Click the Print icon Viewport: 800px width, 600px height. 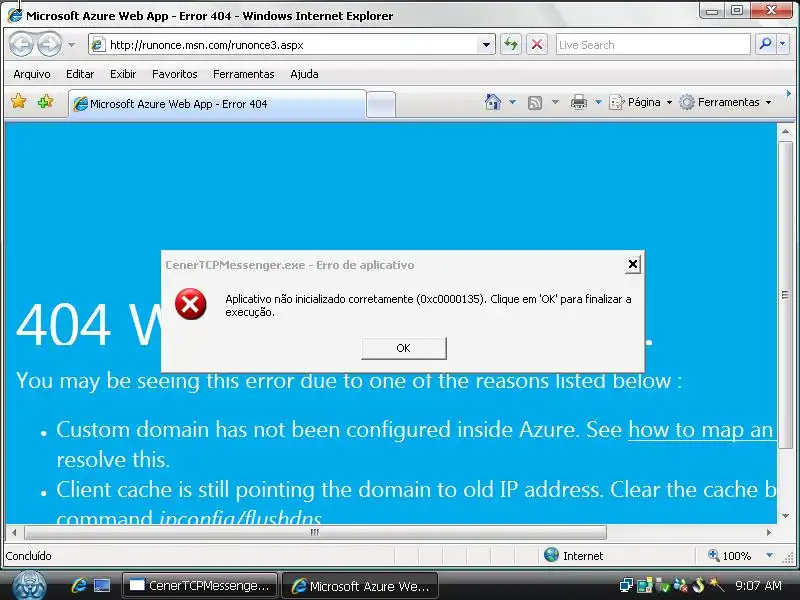(579, 102)
